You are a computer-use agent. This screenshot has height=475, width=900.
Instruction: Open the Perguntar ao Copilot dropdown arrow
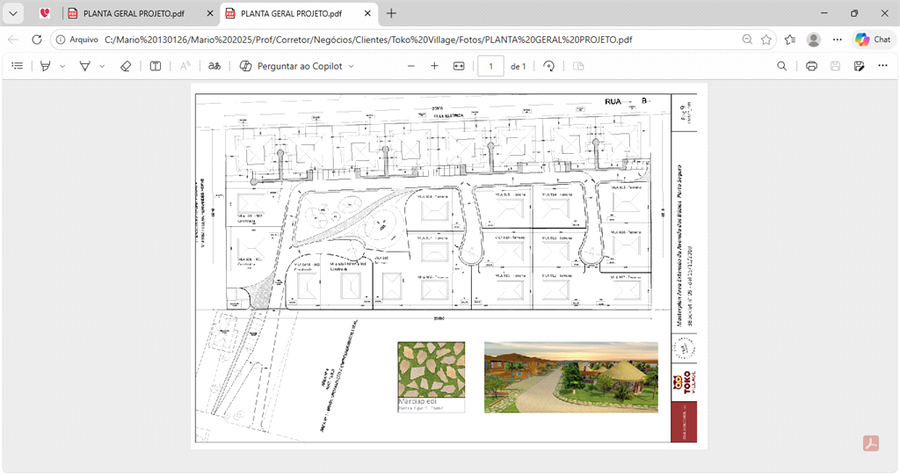[x=351, y=66]
